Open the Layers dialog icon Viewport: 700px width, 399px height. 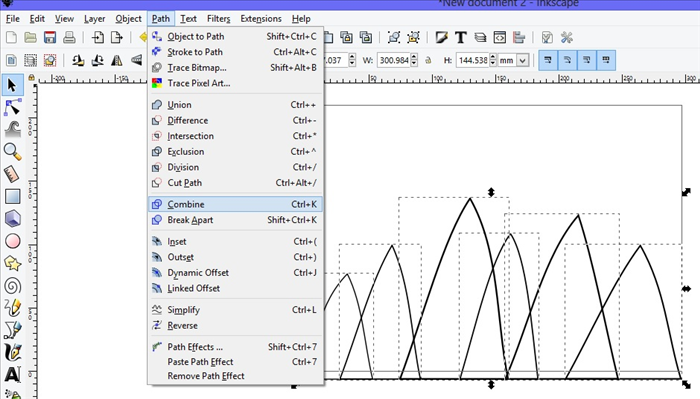tap(480, 37)
